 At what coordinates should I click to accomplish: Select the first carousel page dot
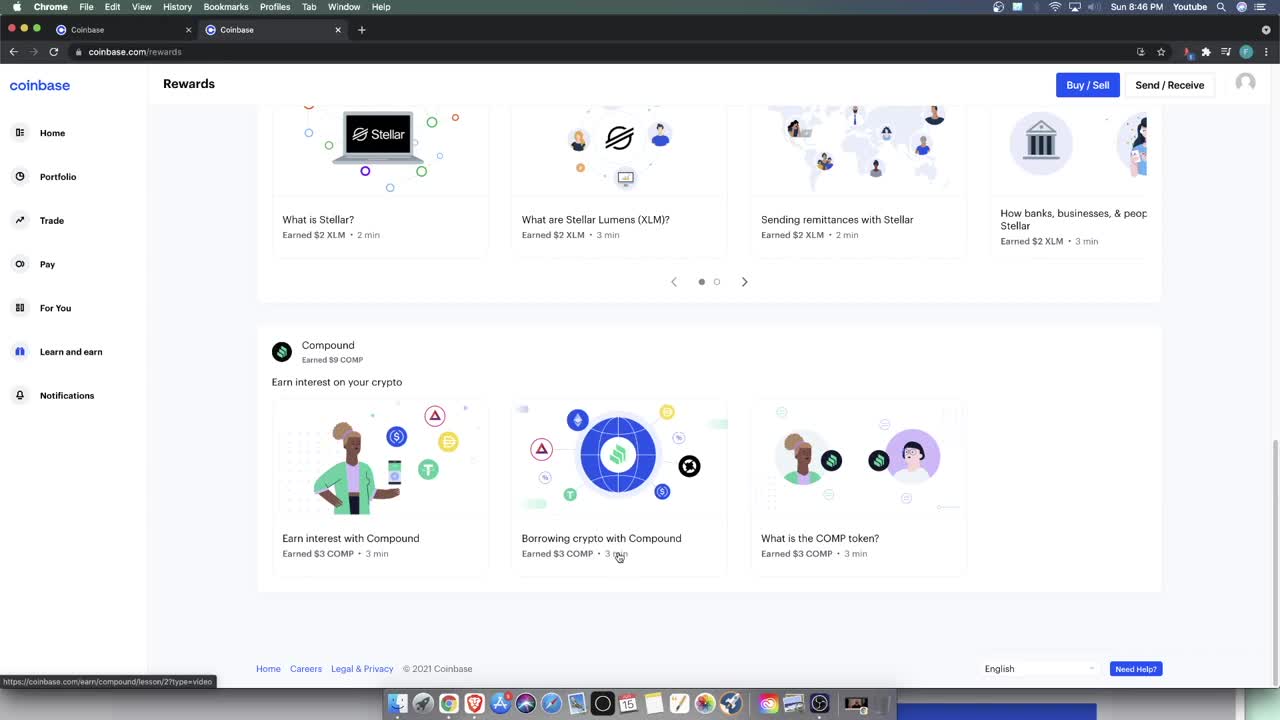(x=702, y=282)
